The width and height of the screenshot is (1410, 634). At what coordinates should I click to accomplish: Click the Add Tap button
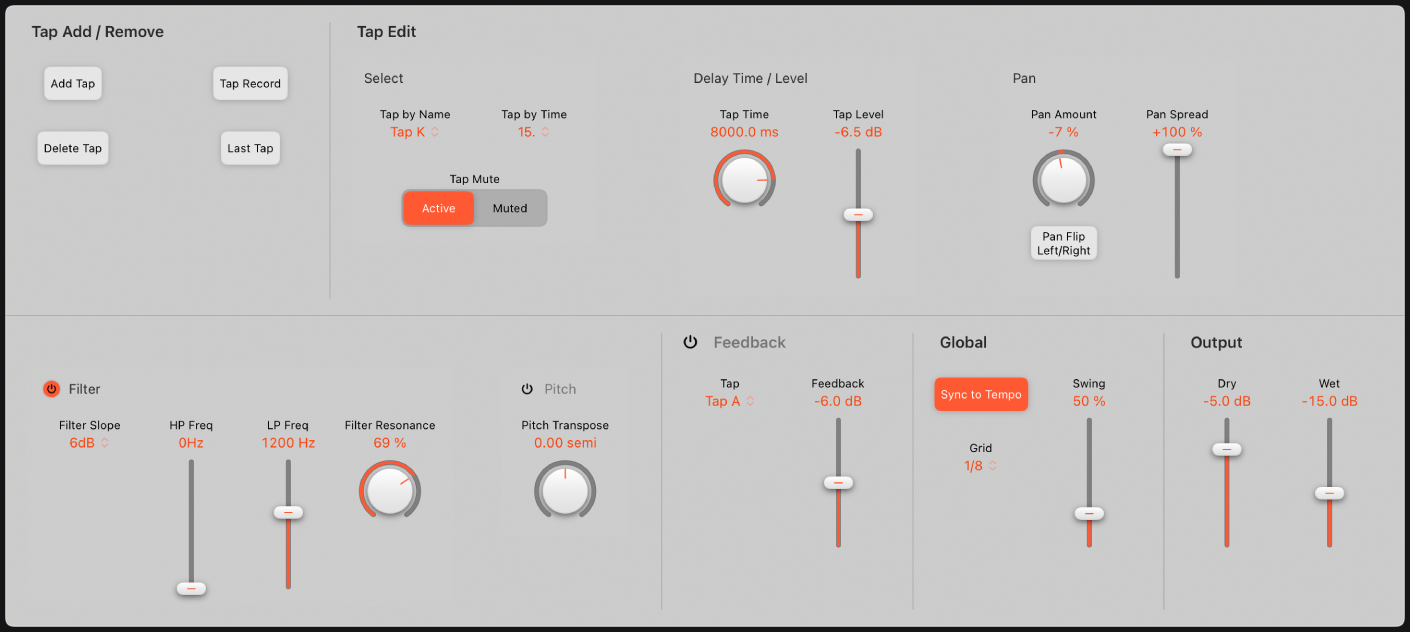tap(72, 83)
